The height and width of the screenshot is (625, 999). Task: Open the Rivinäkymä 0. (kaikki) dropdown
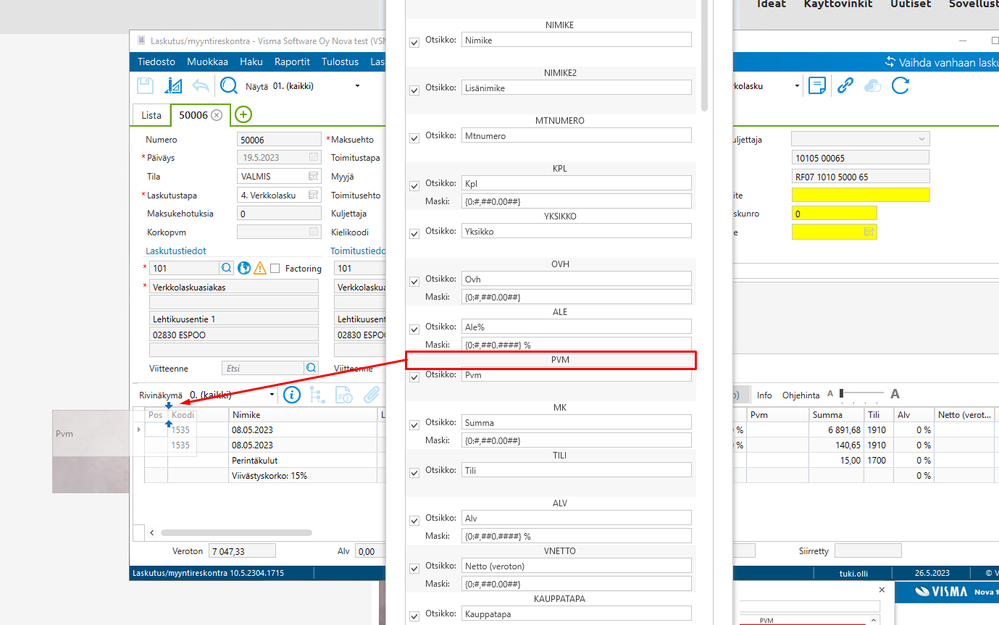pyautogui.click(x=272, y=395)
